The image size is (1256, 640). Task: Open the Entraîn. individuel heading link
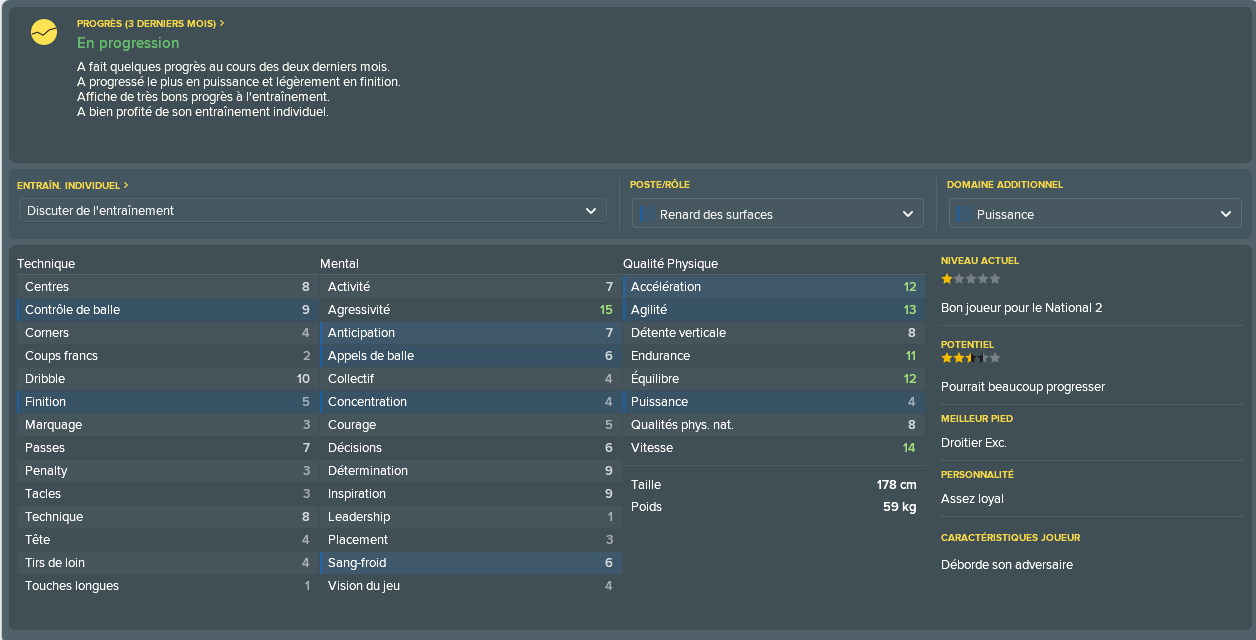pyautogui.click(x=73, y=185)
